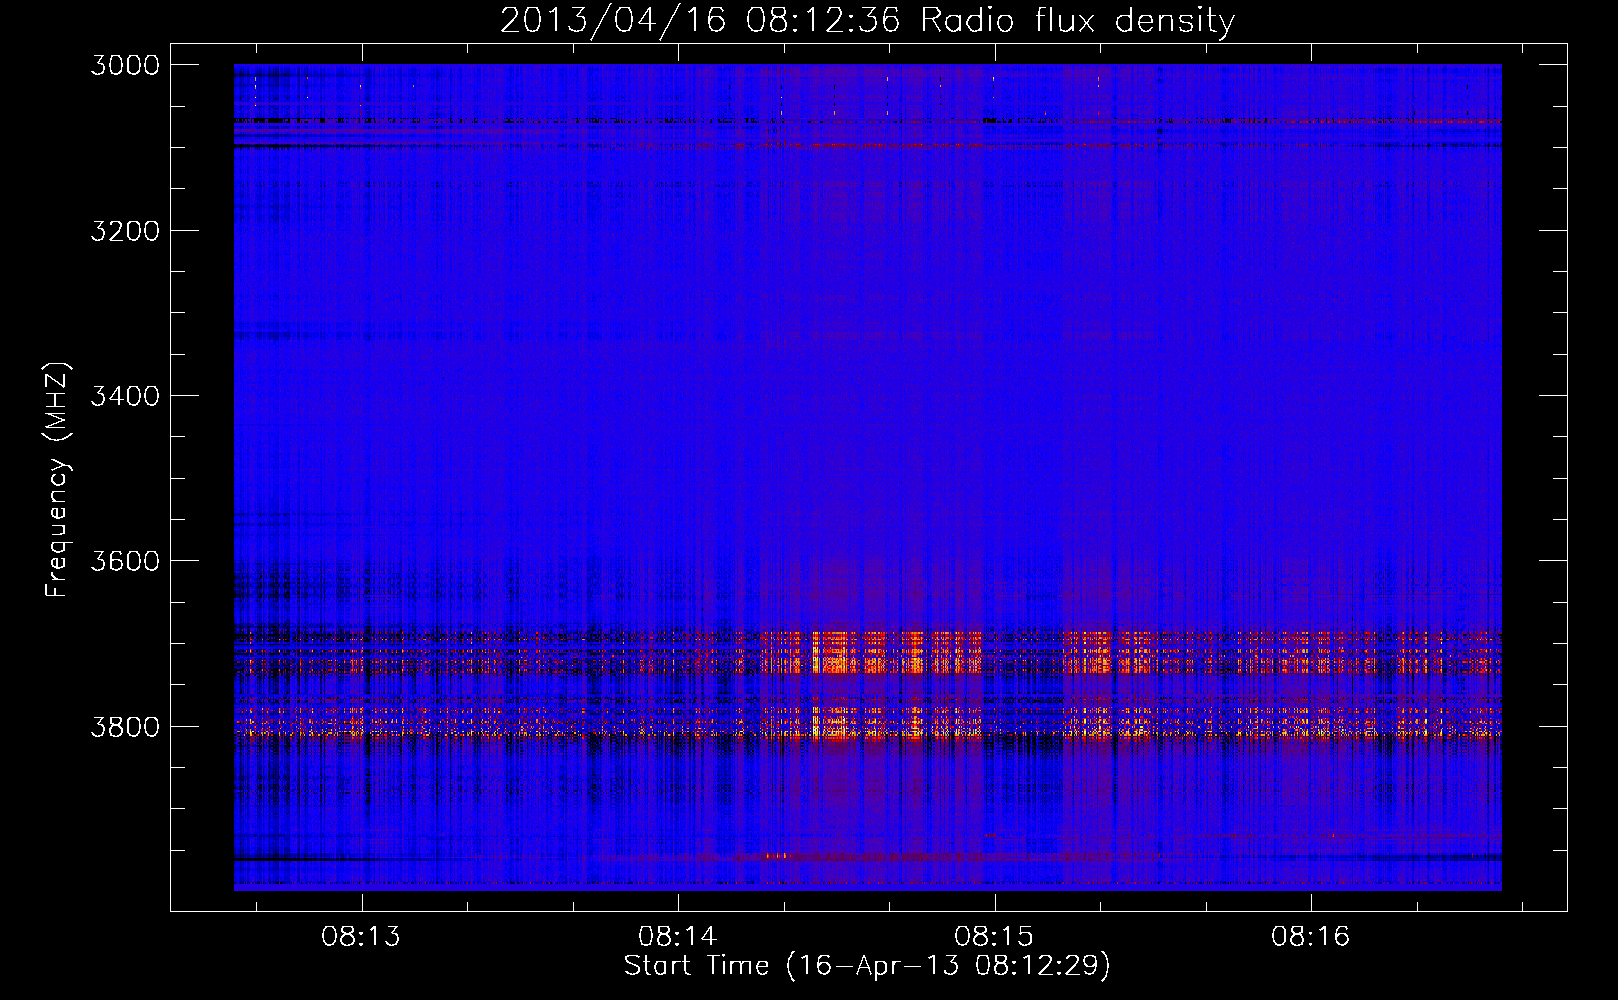The width and height of the screenshot is (1618, 1000).
Task: Click the 'Start Time (16-Apr-13 08:12:29)' axis title
Action: [867, 966]
